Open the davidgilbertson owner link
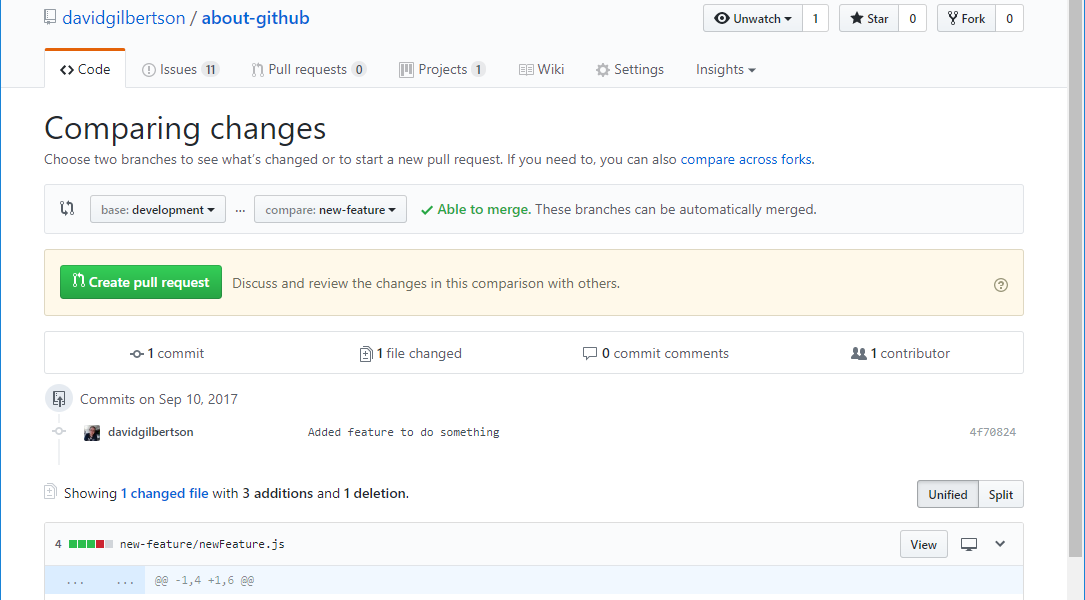1085x600 pixels. point(124,18)
